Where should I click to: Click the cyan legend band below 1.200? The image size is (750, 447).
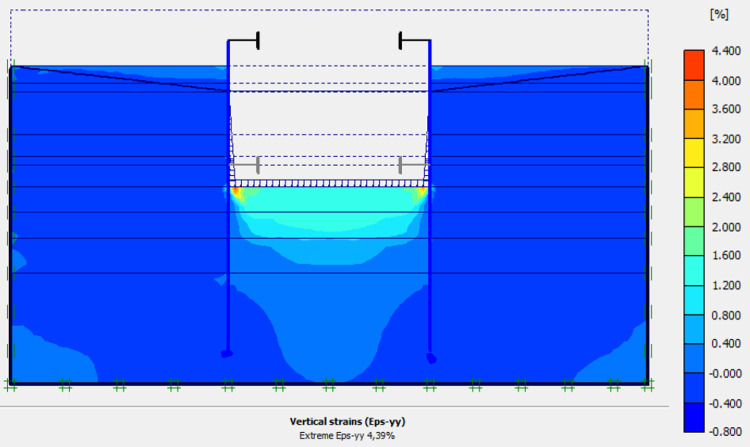(x=694, y=300)
